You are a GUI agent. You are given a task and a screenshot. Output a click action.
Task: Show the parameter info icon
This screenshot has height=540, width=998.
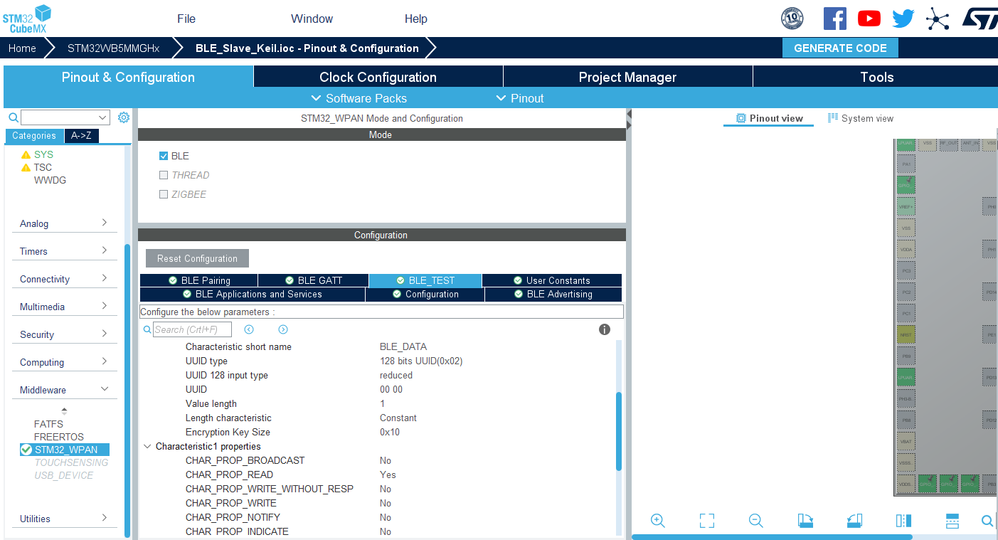tap(604, 329)
